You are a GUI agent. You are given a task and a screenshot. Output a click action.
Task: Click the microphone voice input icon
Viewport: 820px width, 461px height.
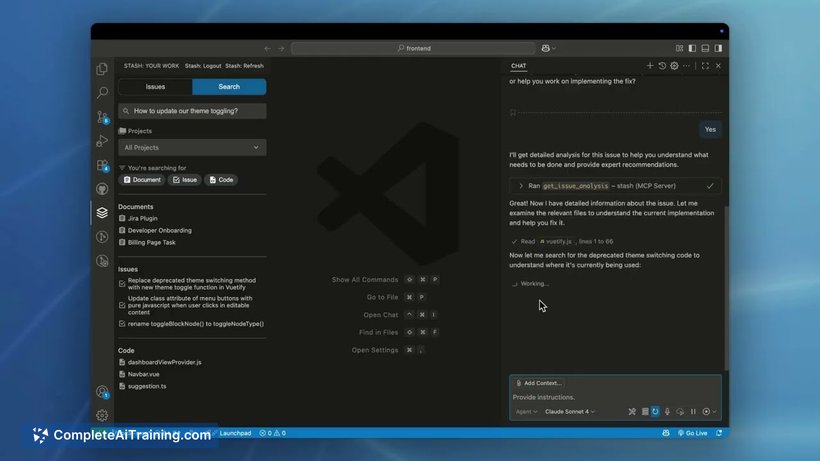(667, 412)
